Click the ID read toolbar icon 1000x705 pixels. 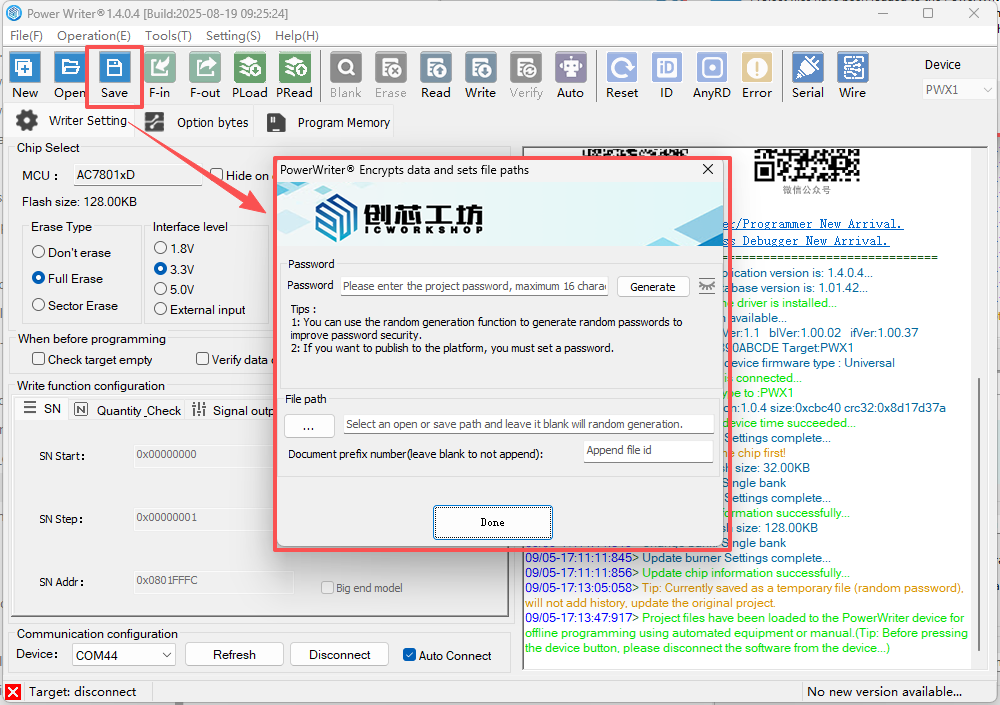pyautogui.click(x=666, y=67)
